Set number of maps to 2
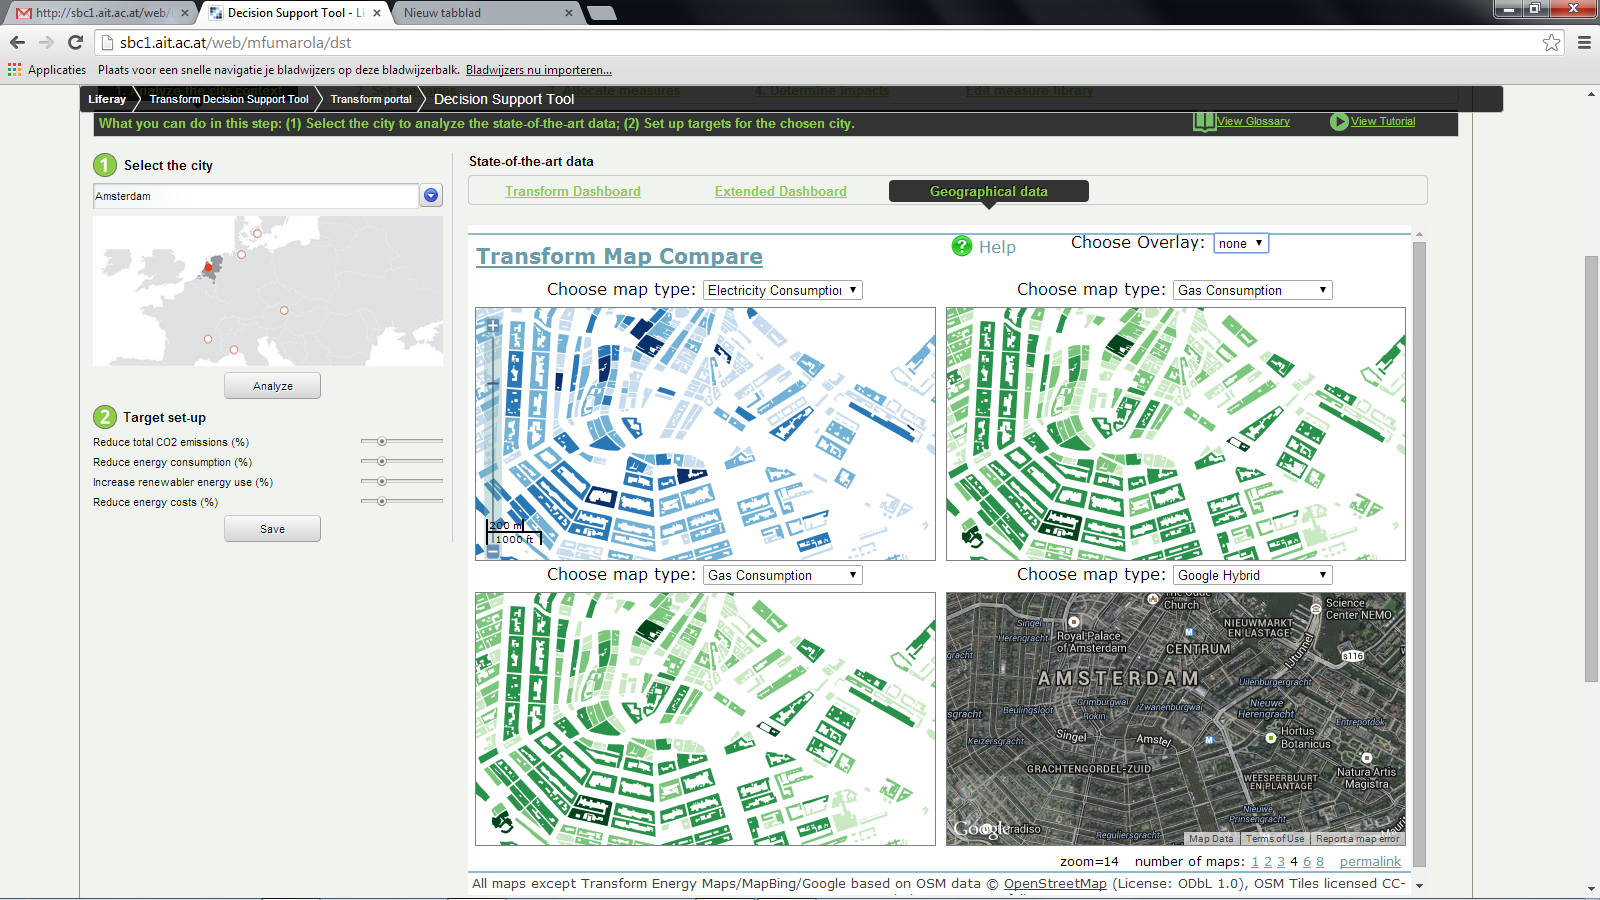 pos(1268,861)
